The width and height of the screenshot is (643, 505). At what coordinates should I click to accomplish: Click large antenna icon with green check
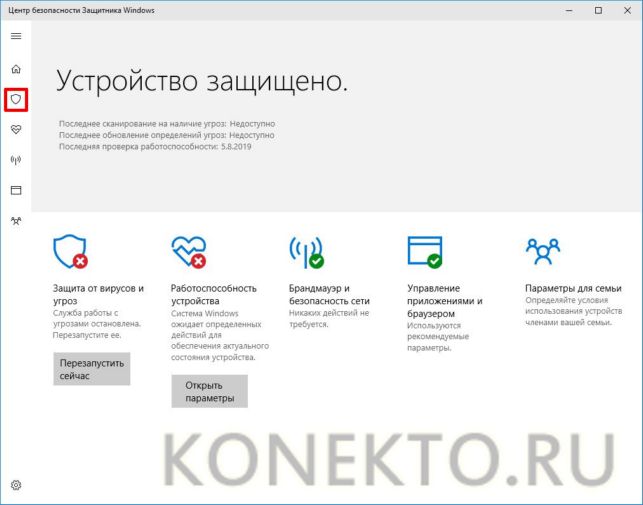tap(306, 252)
